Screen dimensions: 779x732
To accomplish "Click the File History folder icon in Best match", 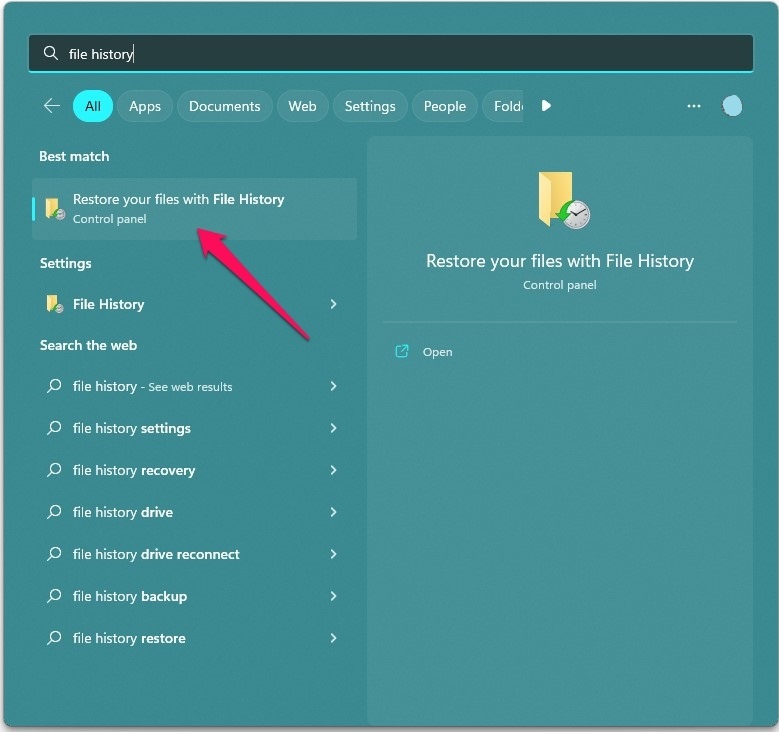I will tap(55, 208).
